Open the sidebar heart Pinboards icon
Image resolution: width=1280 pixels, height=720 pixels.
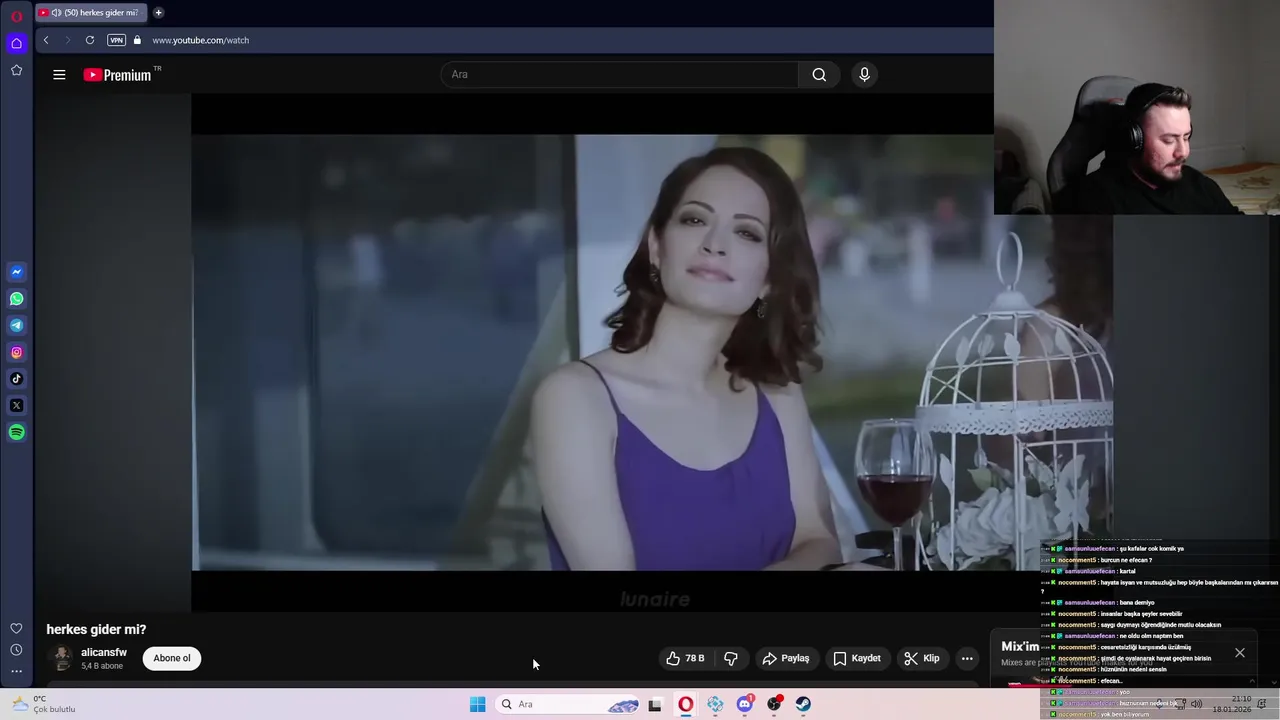pos(16,628)
